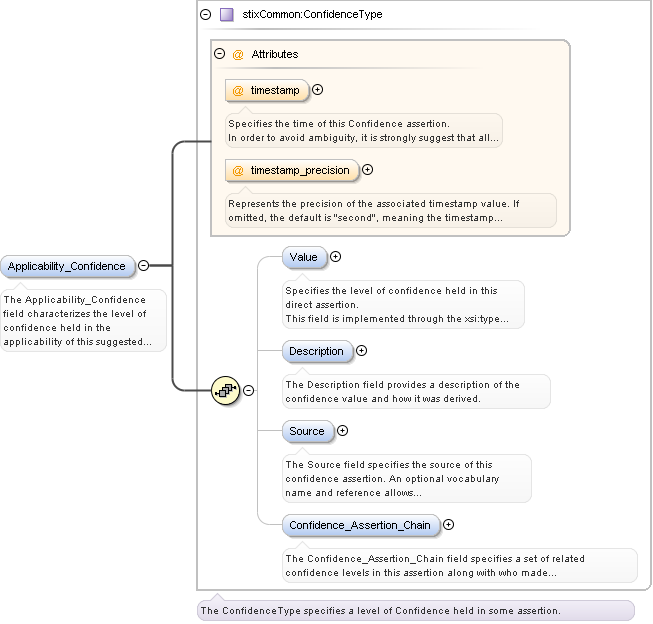The width and height of the screenshot is (653, 624).
Task: Select the Value element
Action: (x=304, y=257)
